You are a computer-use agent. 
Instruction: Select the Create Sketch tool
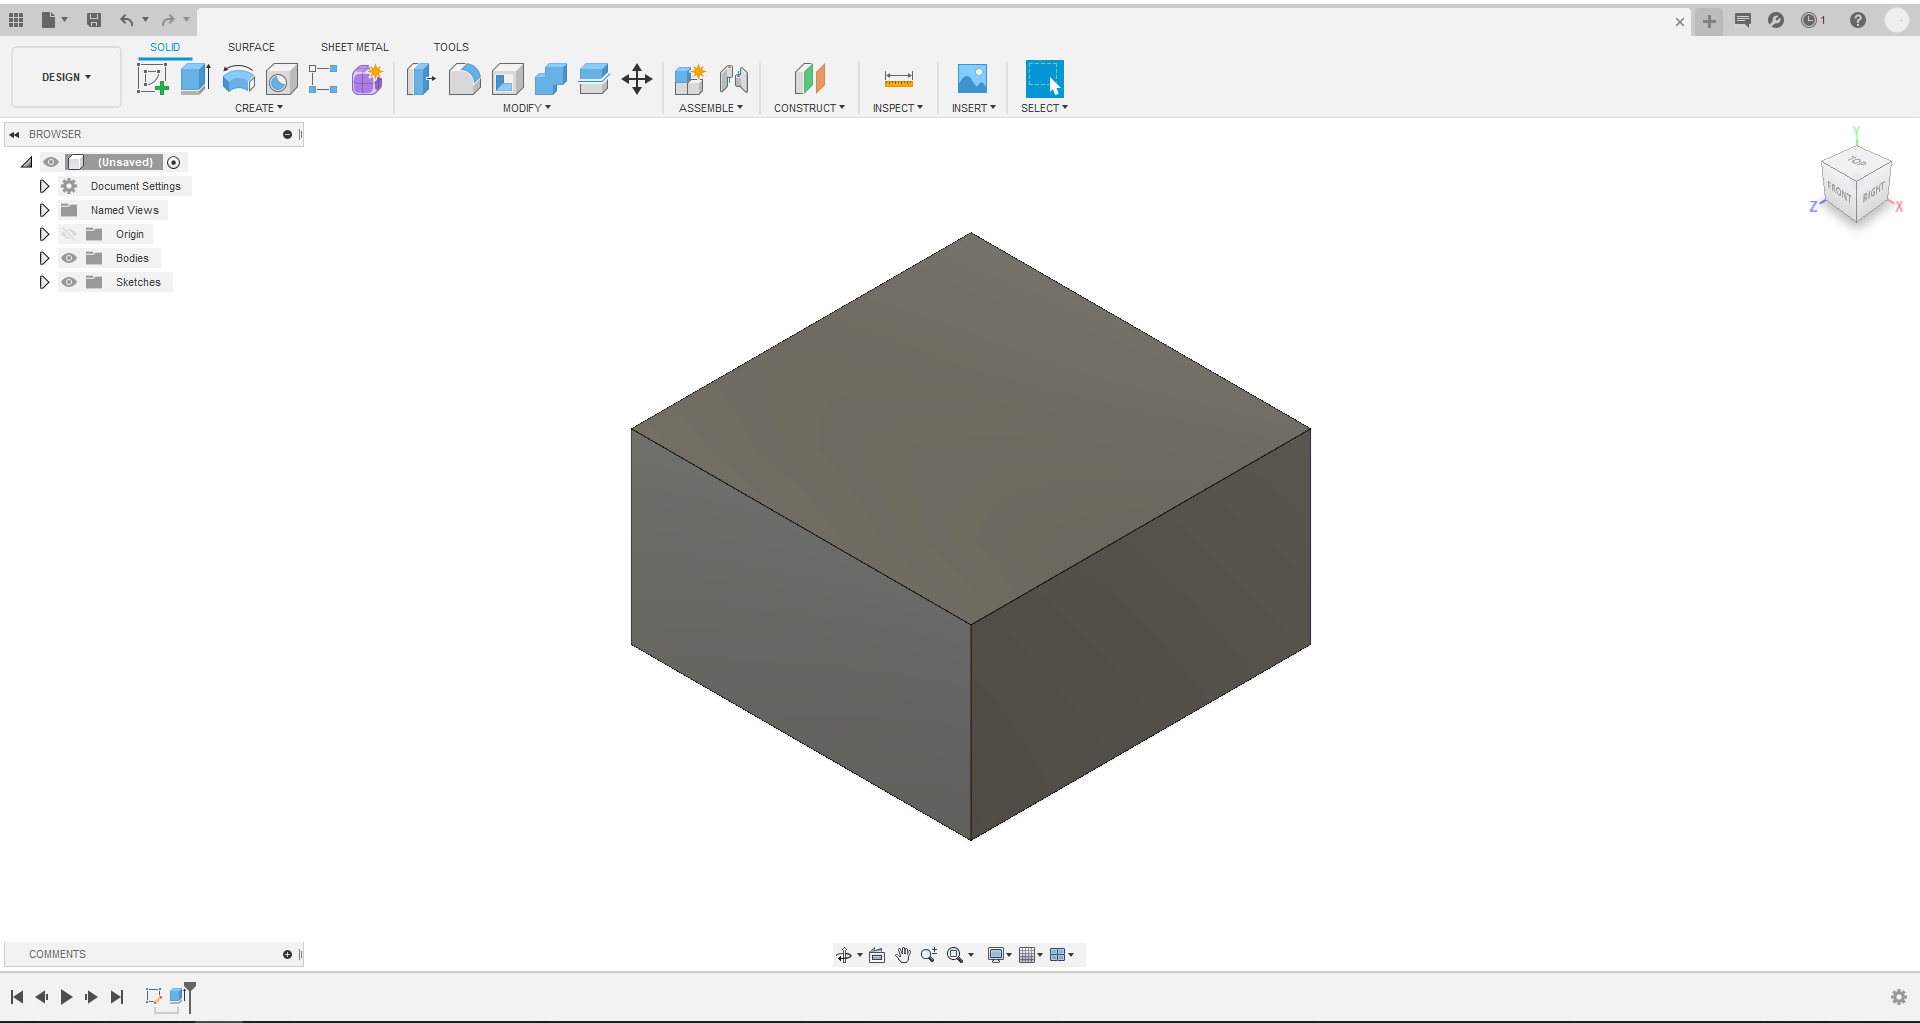pos(152,79)
